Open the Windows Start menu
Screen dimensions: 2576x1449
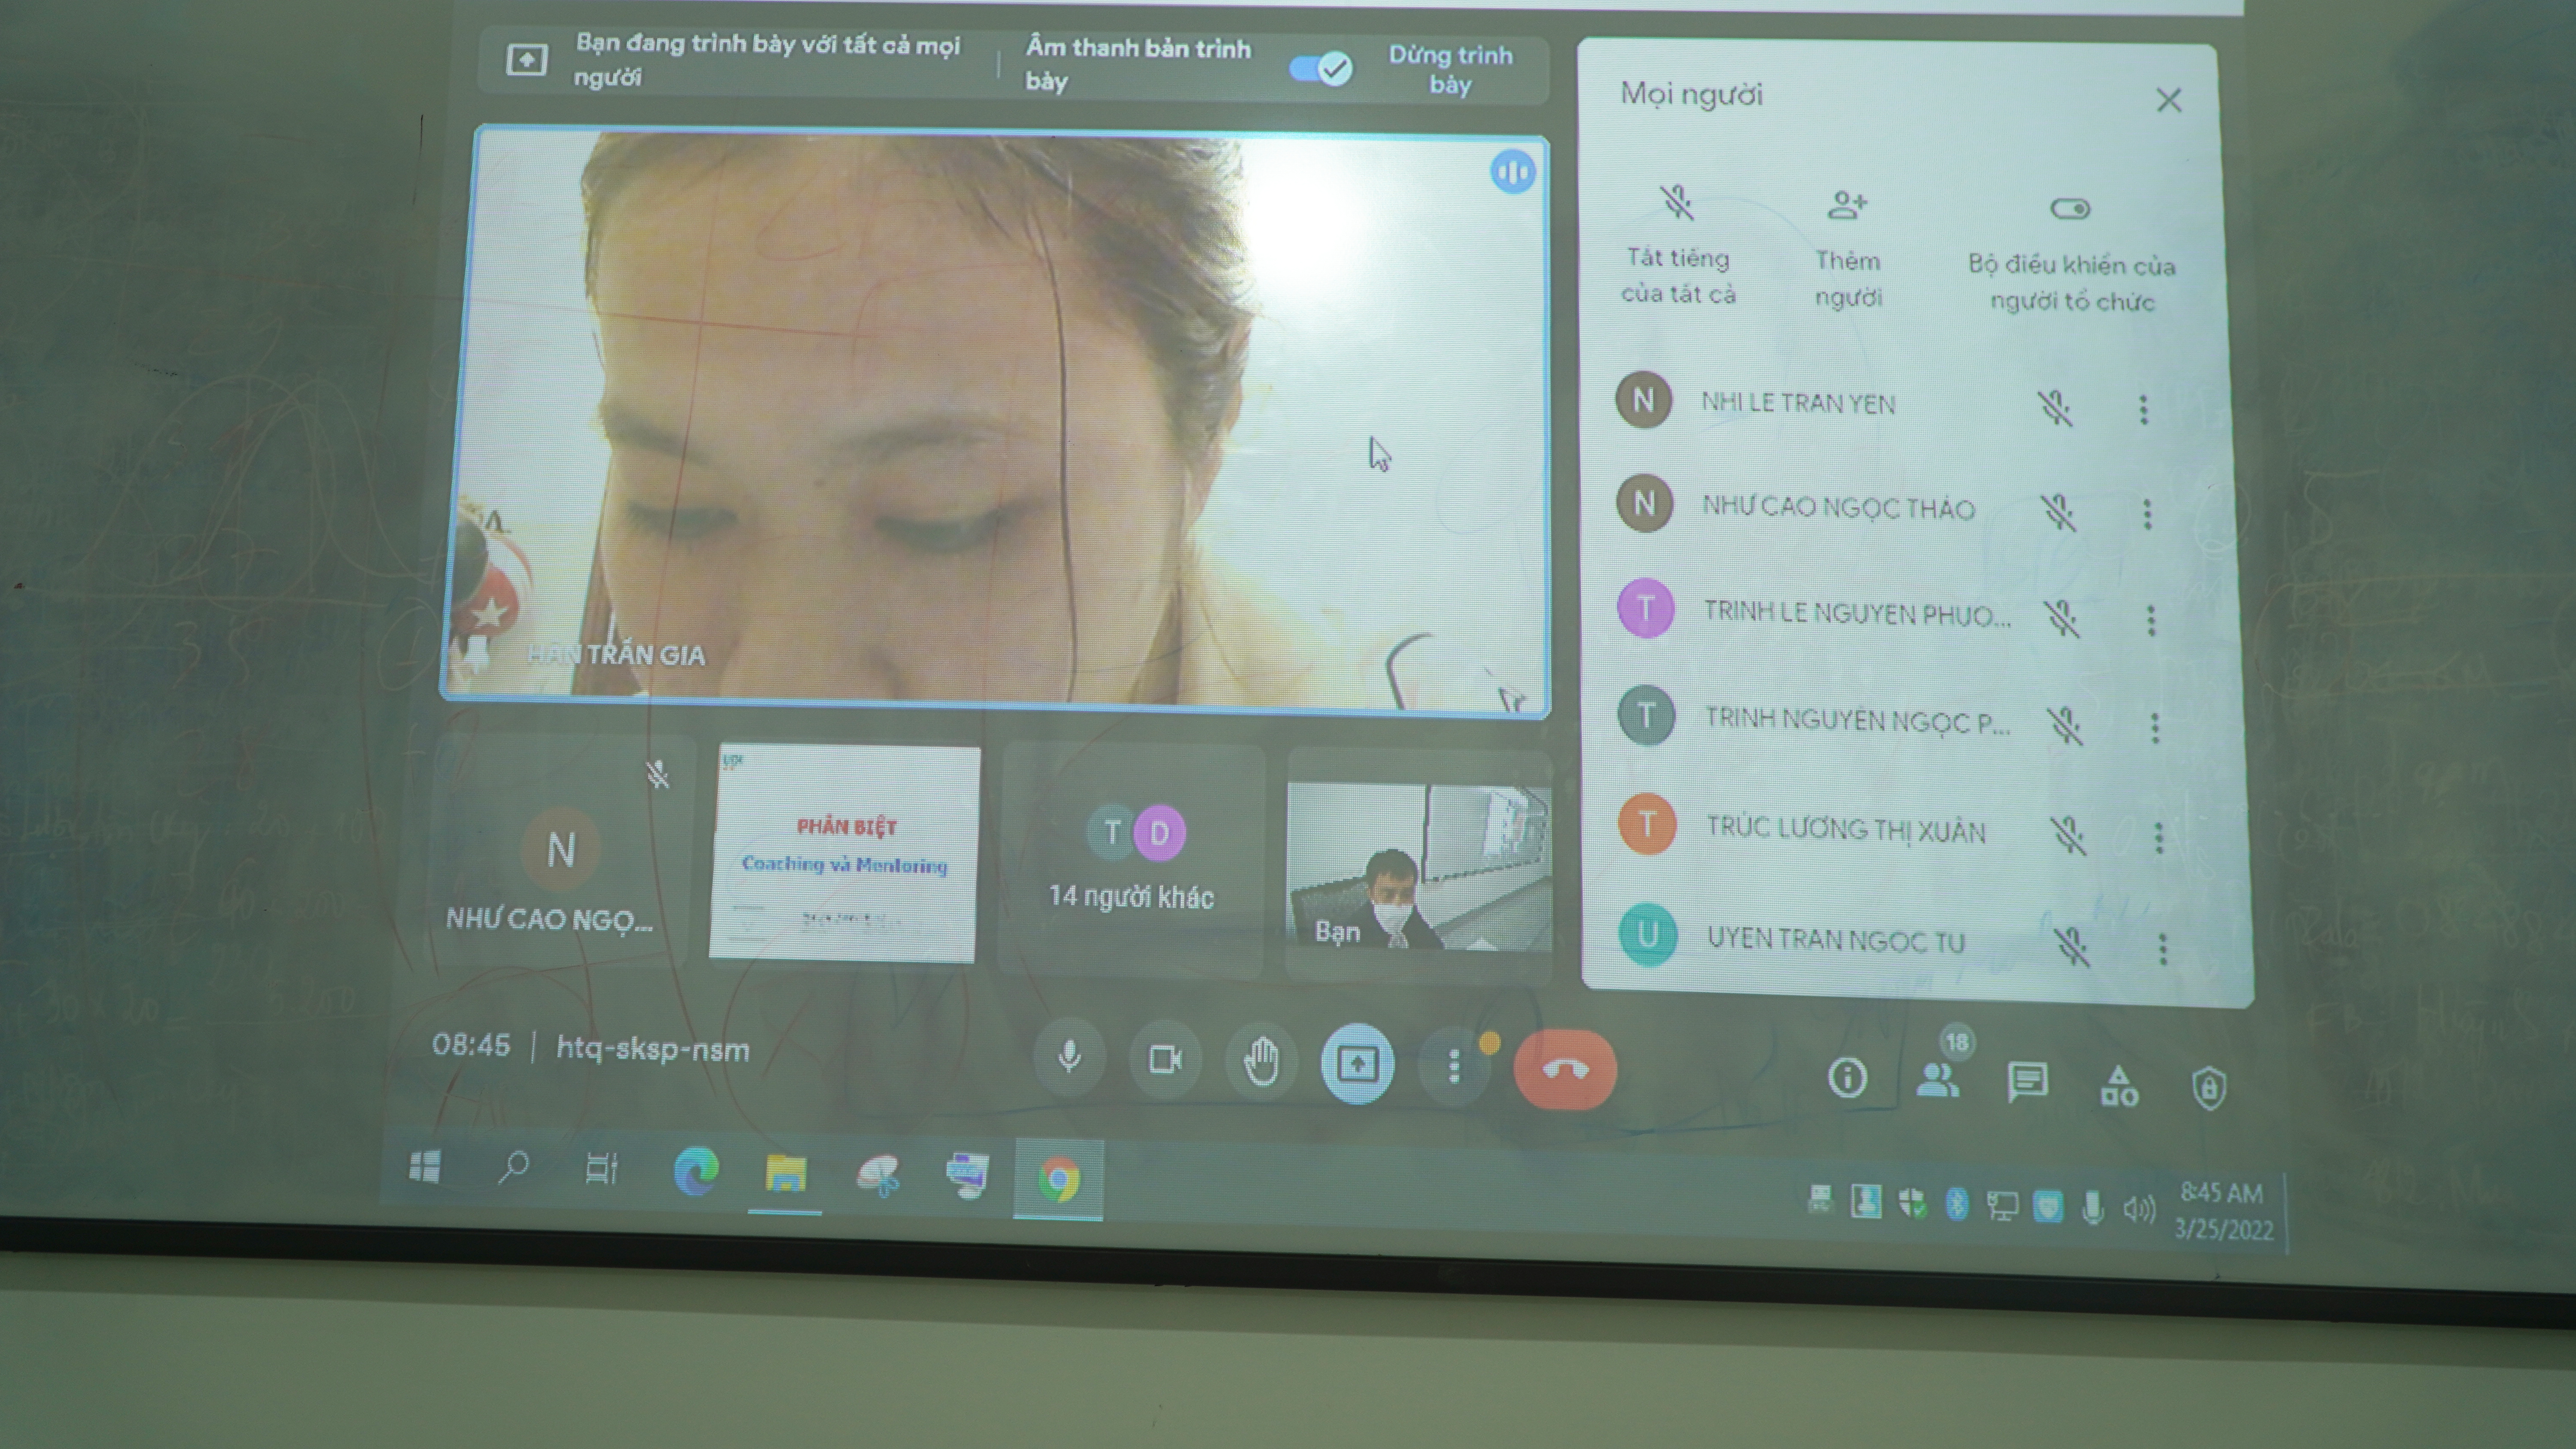pyautogui.click(x=425, y=1166)
